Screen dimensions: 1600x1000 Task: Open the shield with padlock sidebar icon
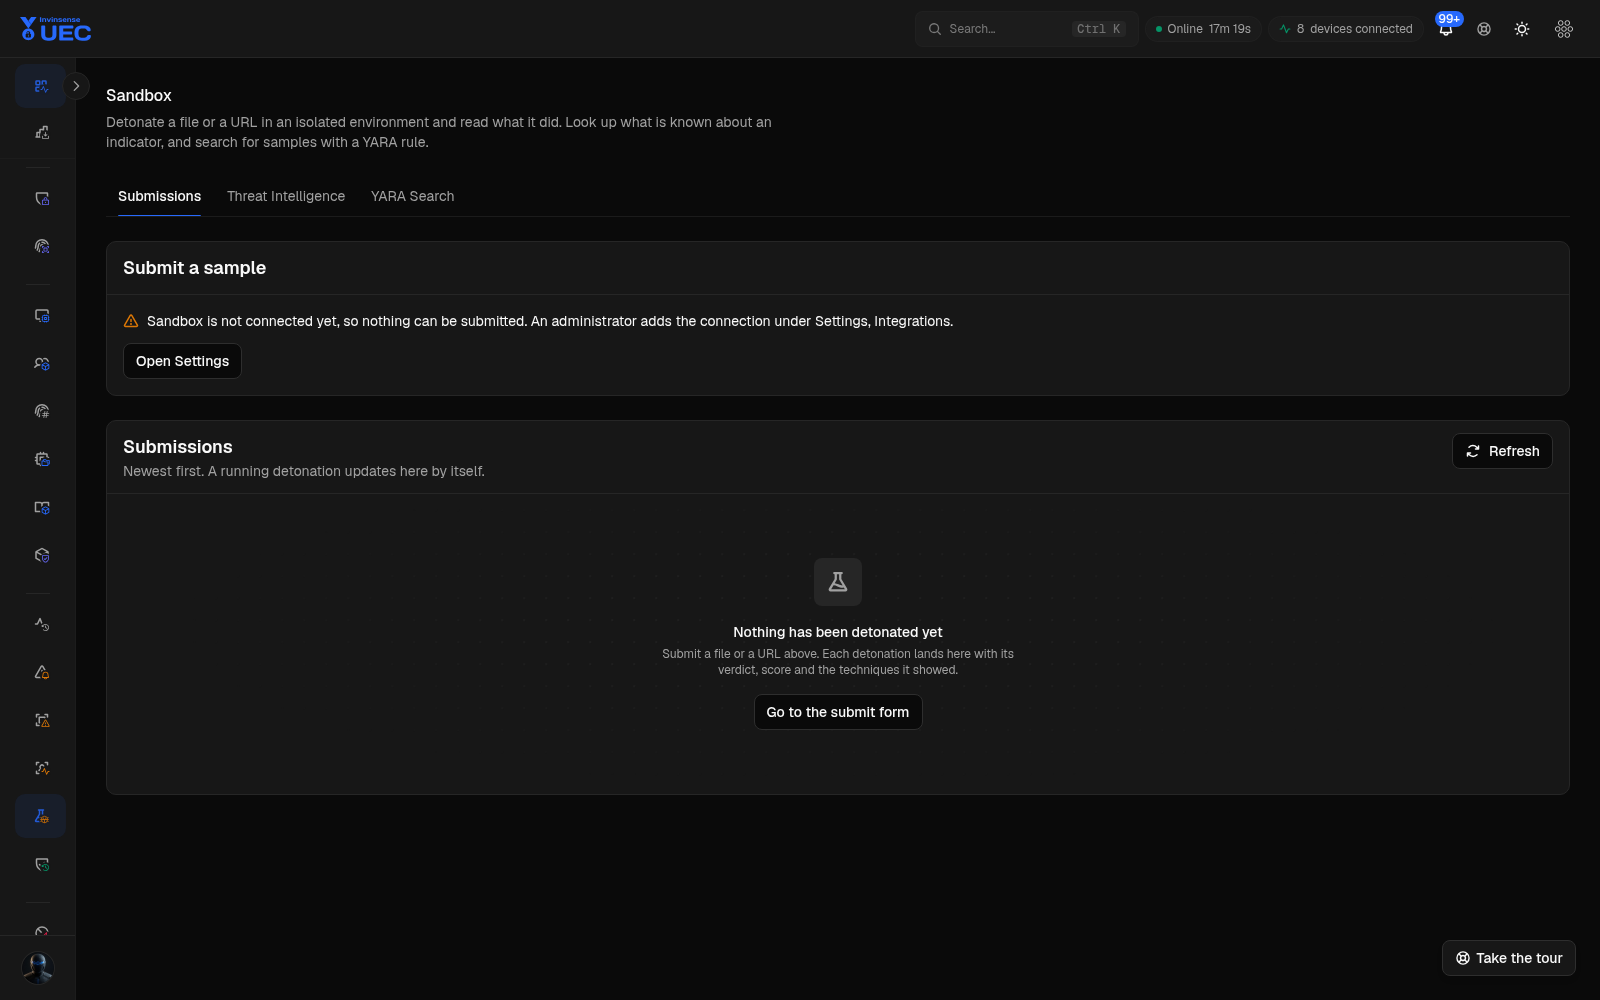pyautogui.click(x=41, y=198)
